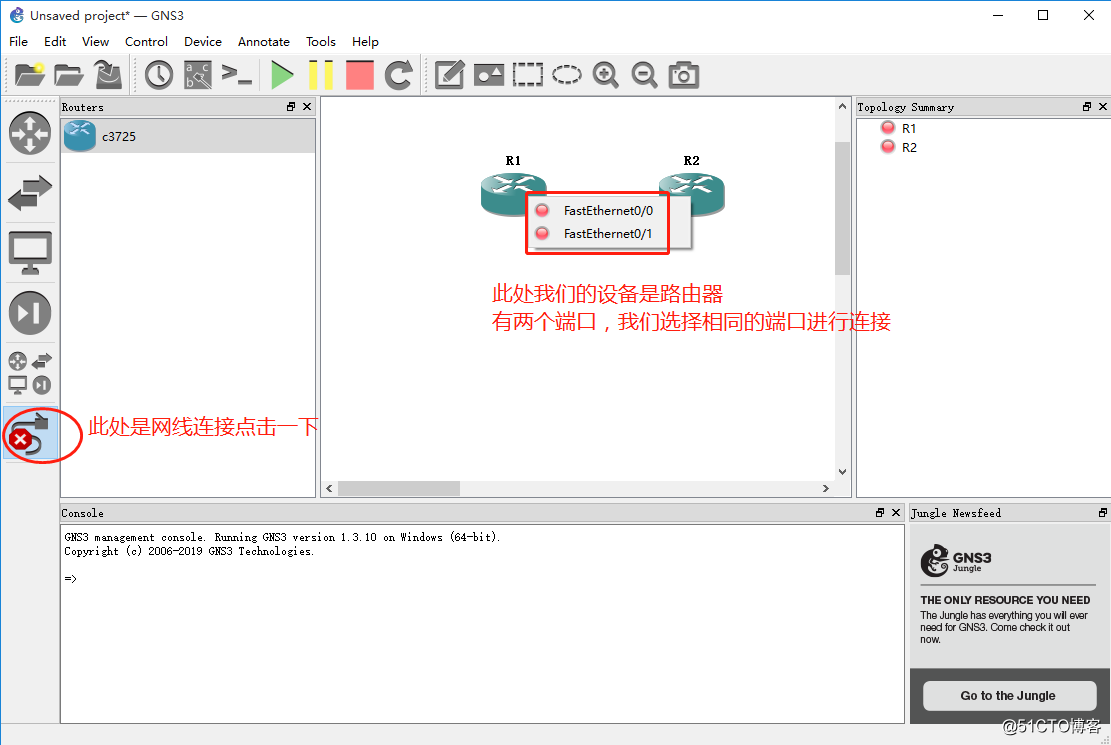Toggle show interface labels icon
Viewport: 1111px width, 745px height.
[198, 74]
